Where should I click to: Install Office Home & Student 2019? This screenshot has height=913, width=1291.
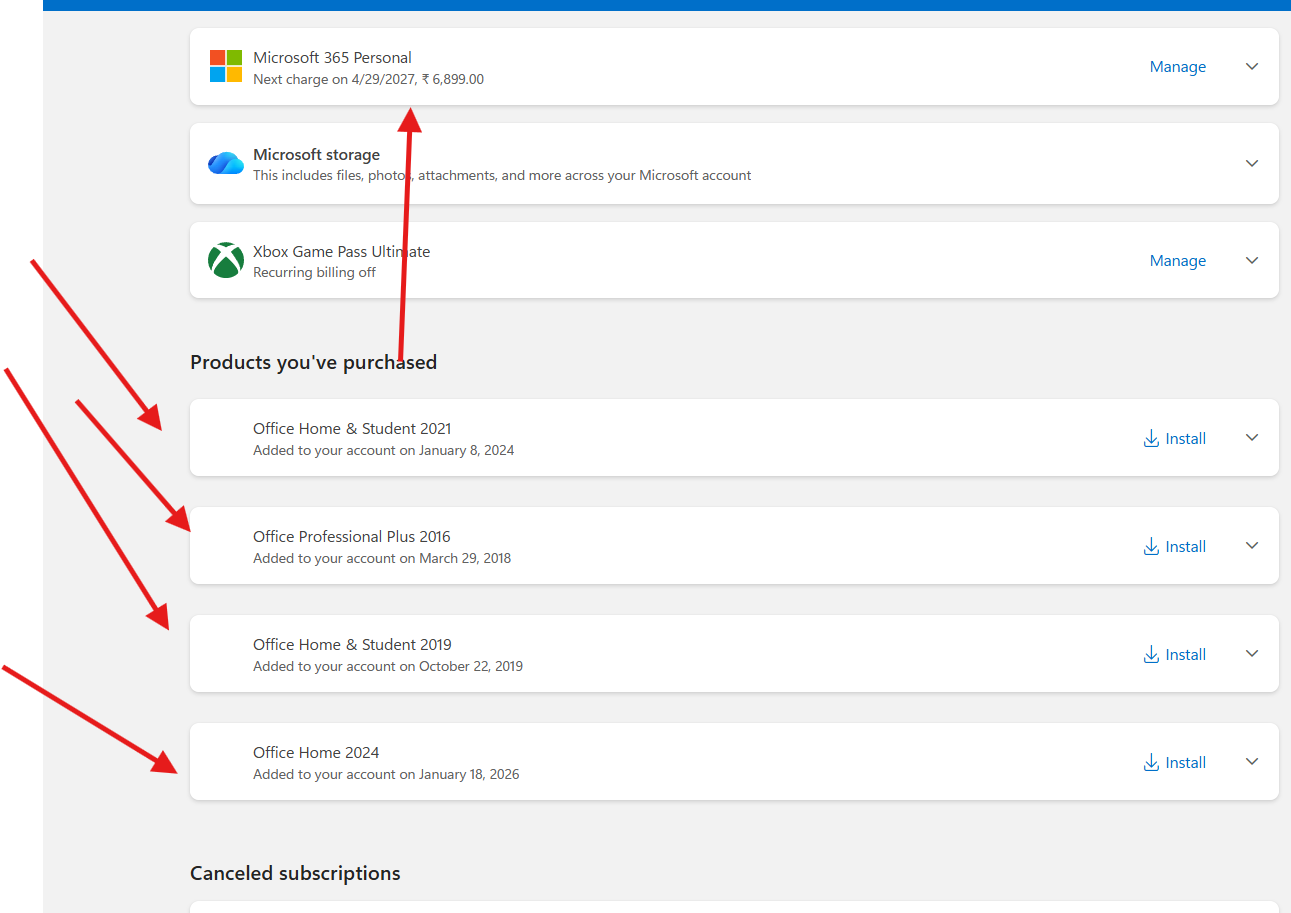[1175, 654]
